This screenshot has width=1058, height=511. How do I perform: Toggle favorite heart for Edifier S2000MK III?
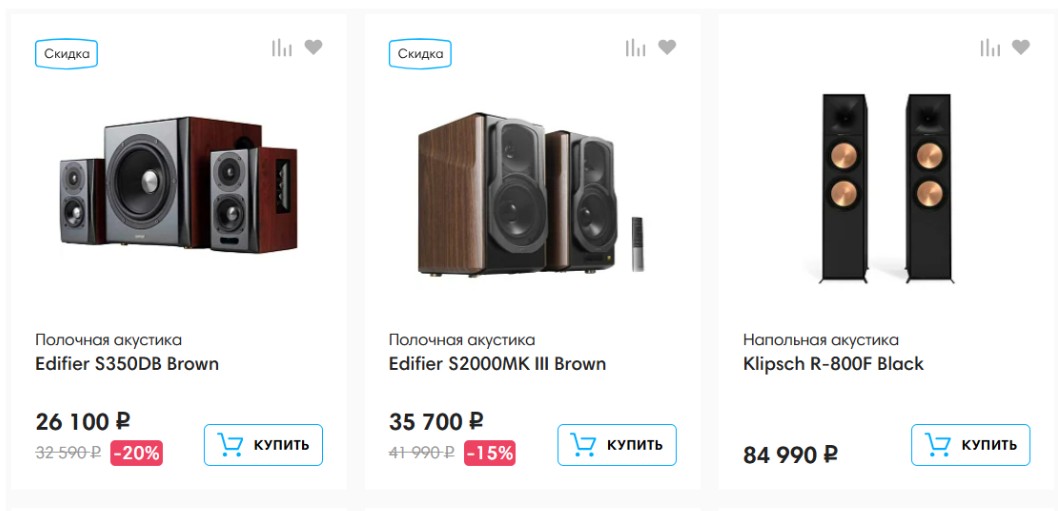click(668, 47)
